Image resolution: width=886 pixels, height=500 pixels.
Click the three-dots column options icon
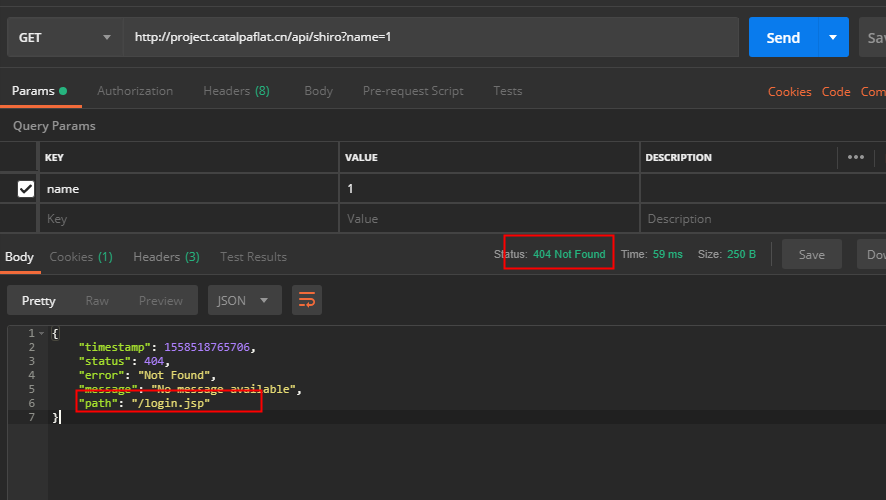[855, 157]
